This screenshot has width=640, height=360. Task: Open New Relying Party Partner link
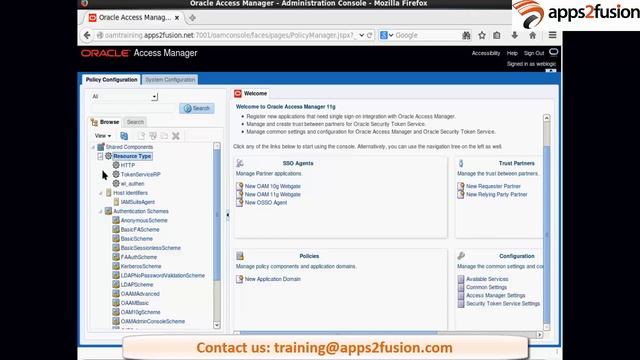coord(497,194)
